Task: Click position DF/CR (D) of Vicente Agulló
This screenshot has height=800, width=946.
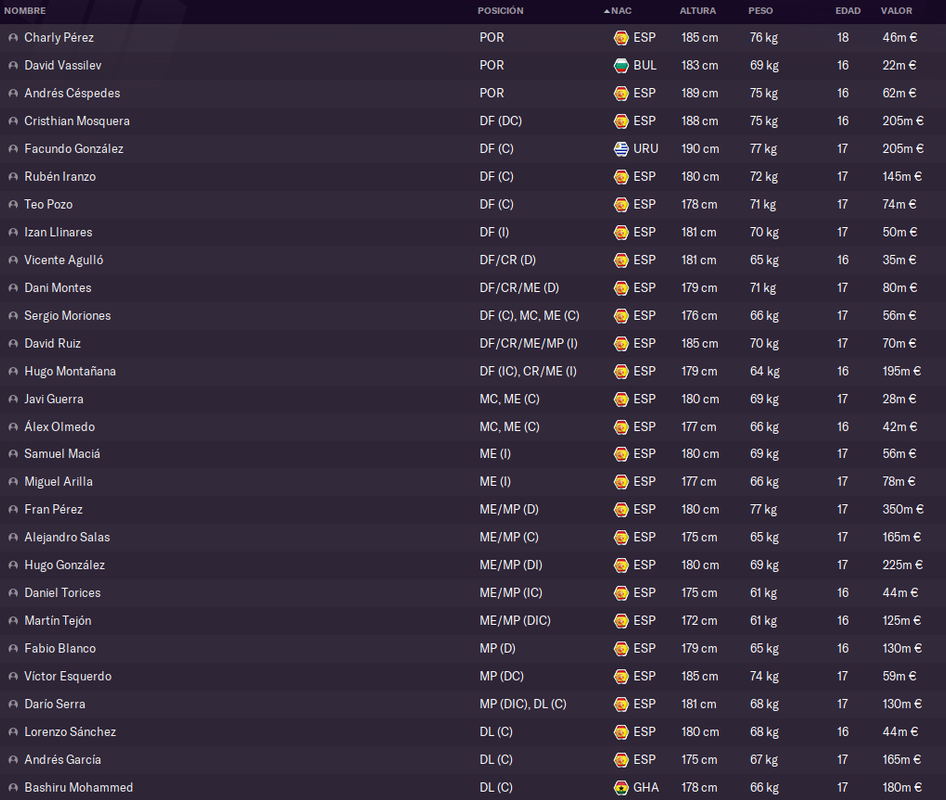Action: pyautogui.click(x=507, y=260)
